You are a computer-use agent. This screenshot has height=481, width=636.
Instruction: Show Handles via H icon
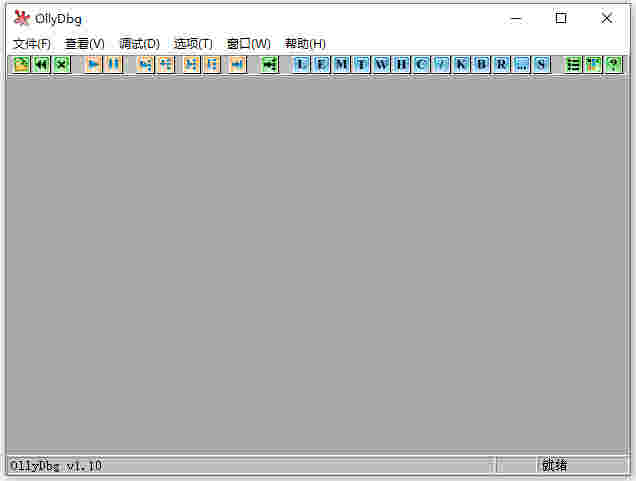402,64
